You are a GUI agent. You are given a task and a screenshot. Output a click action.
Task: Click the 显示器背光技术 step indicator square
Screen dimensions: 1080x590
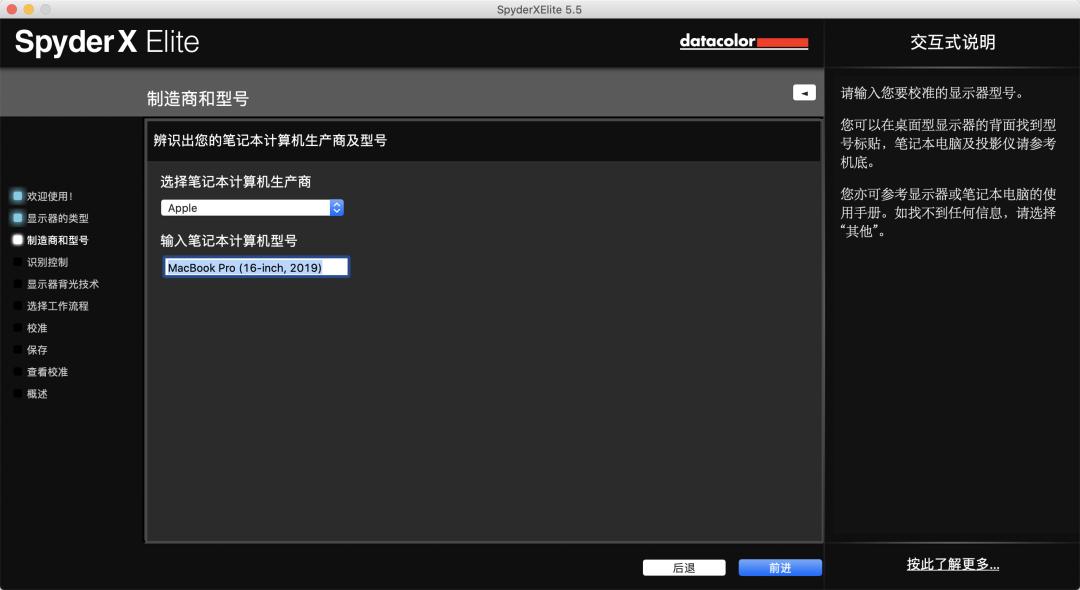pos(18,284)
